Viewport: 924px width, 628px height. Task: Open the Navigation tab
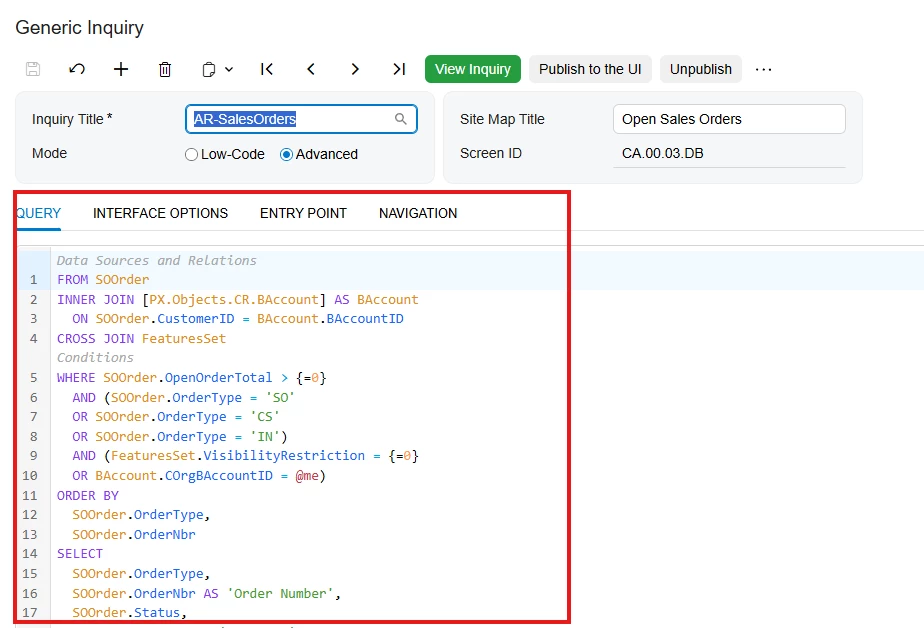(418, 213)
